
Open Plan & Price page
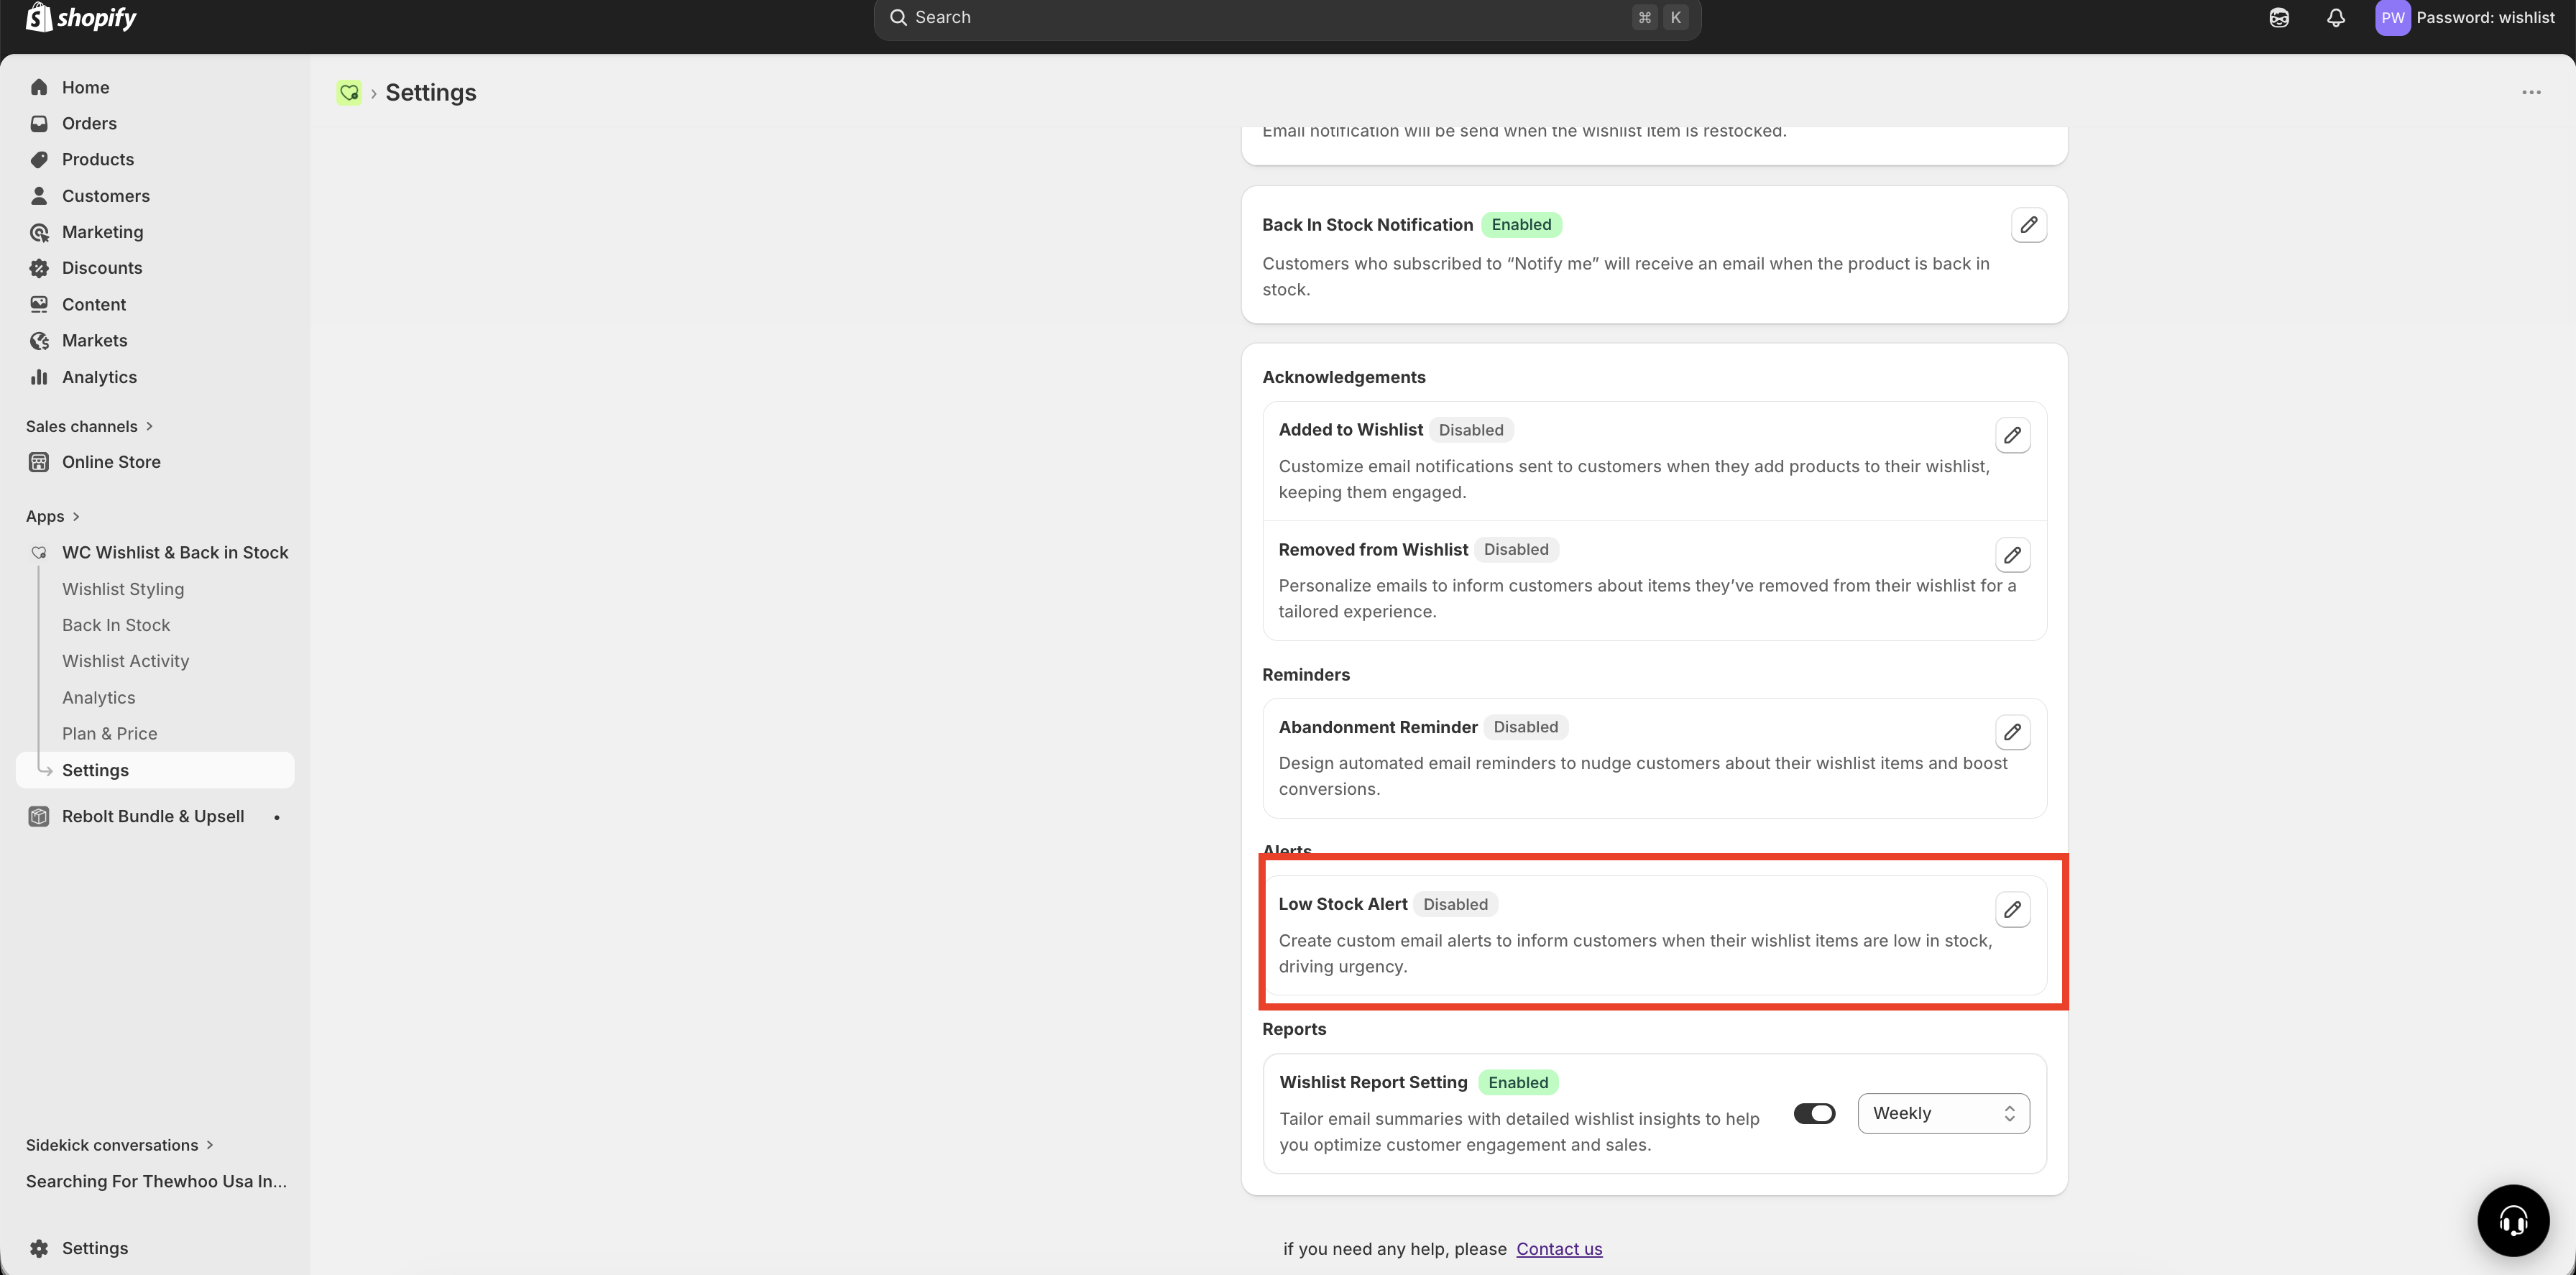[x=110, y=734]
